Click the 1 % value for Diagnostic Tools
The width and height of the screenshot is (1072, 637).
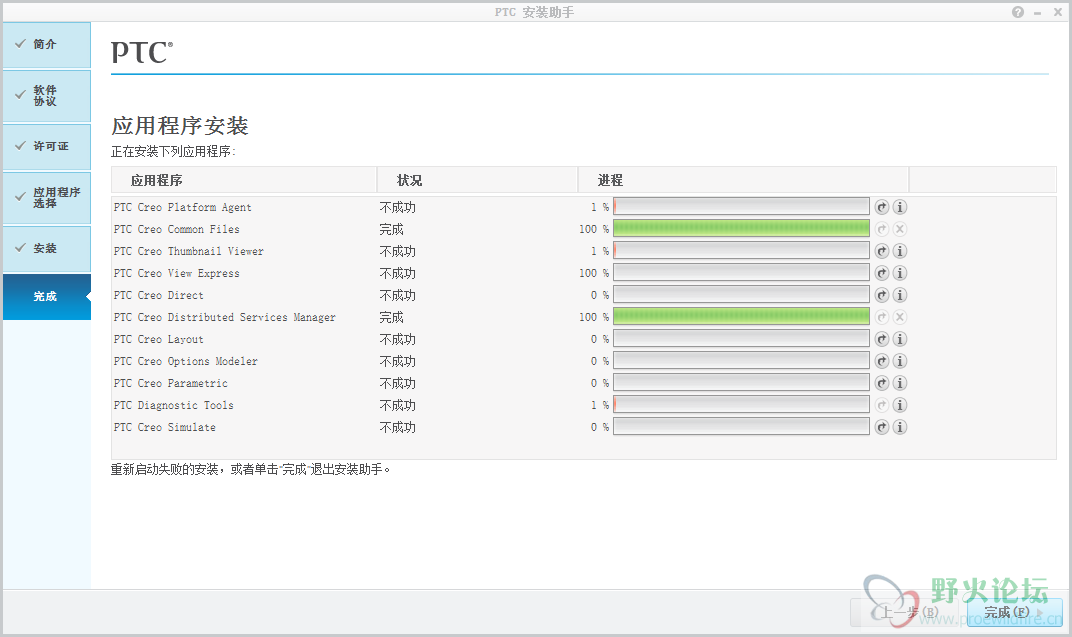(x=600, y=405)
